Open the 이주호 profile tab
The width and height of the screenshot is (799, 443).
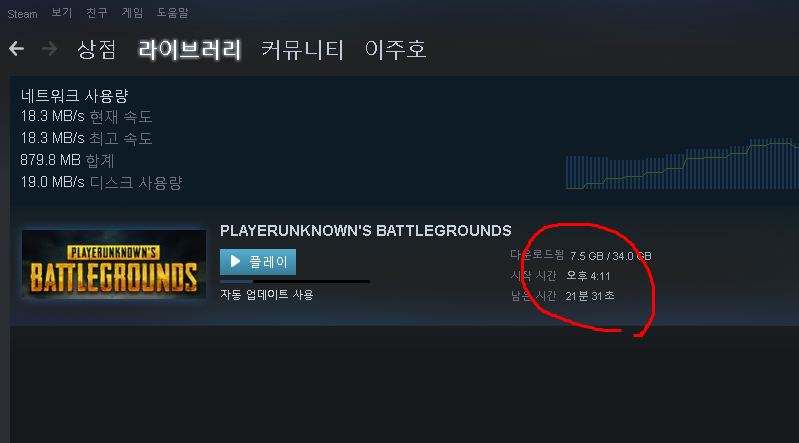(395, 49)
